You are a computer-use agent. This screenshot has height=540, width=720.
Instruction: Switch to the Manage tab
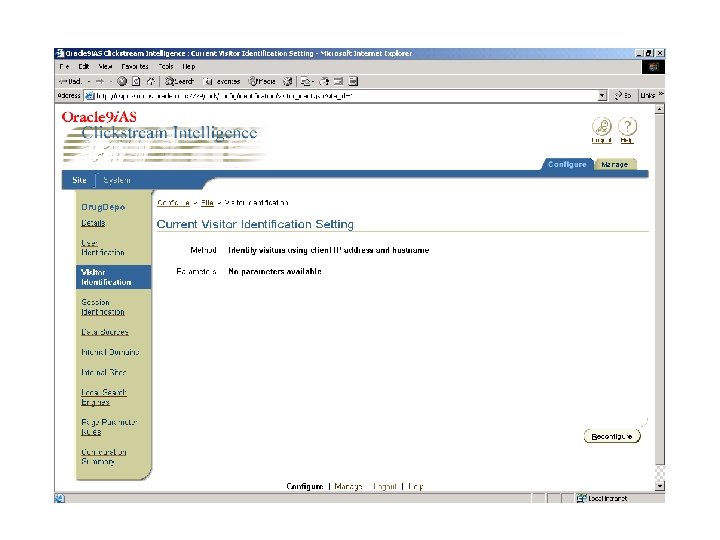tap(614, 164)
